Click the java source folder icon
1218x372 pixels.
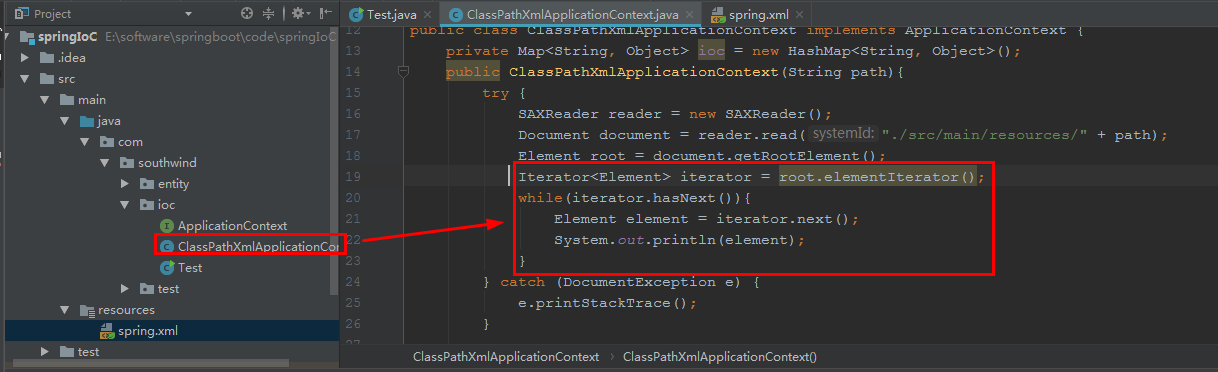point(87,121)
